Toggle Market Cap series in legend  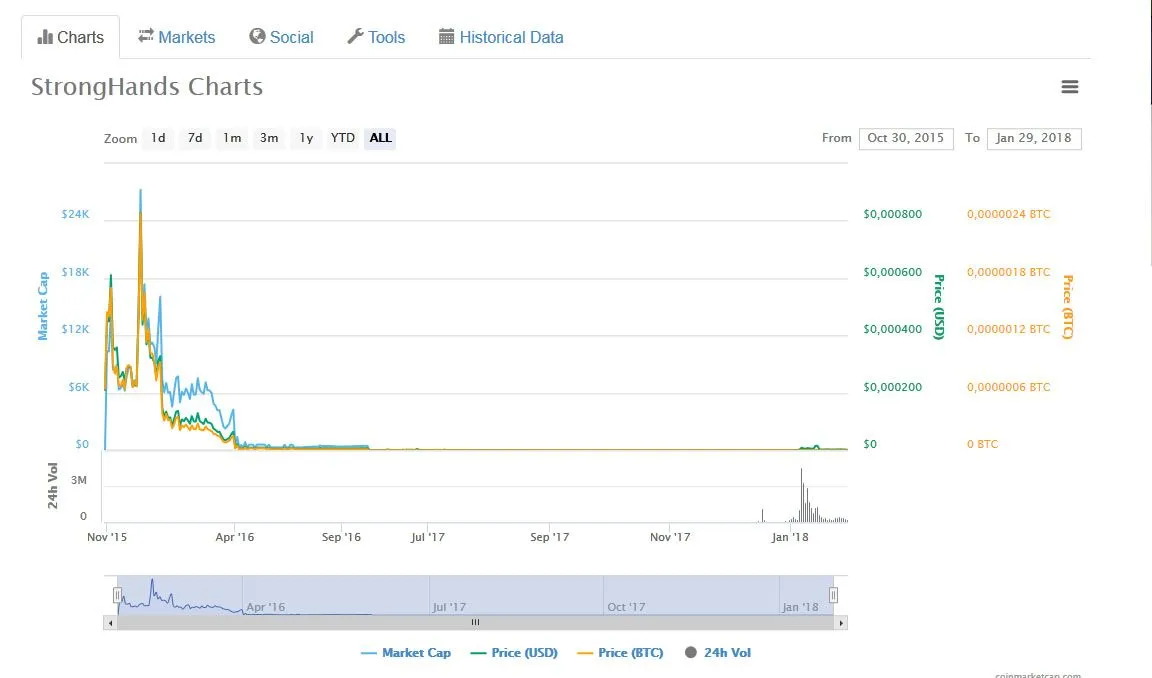406,652
